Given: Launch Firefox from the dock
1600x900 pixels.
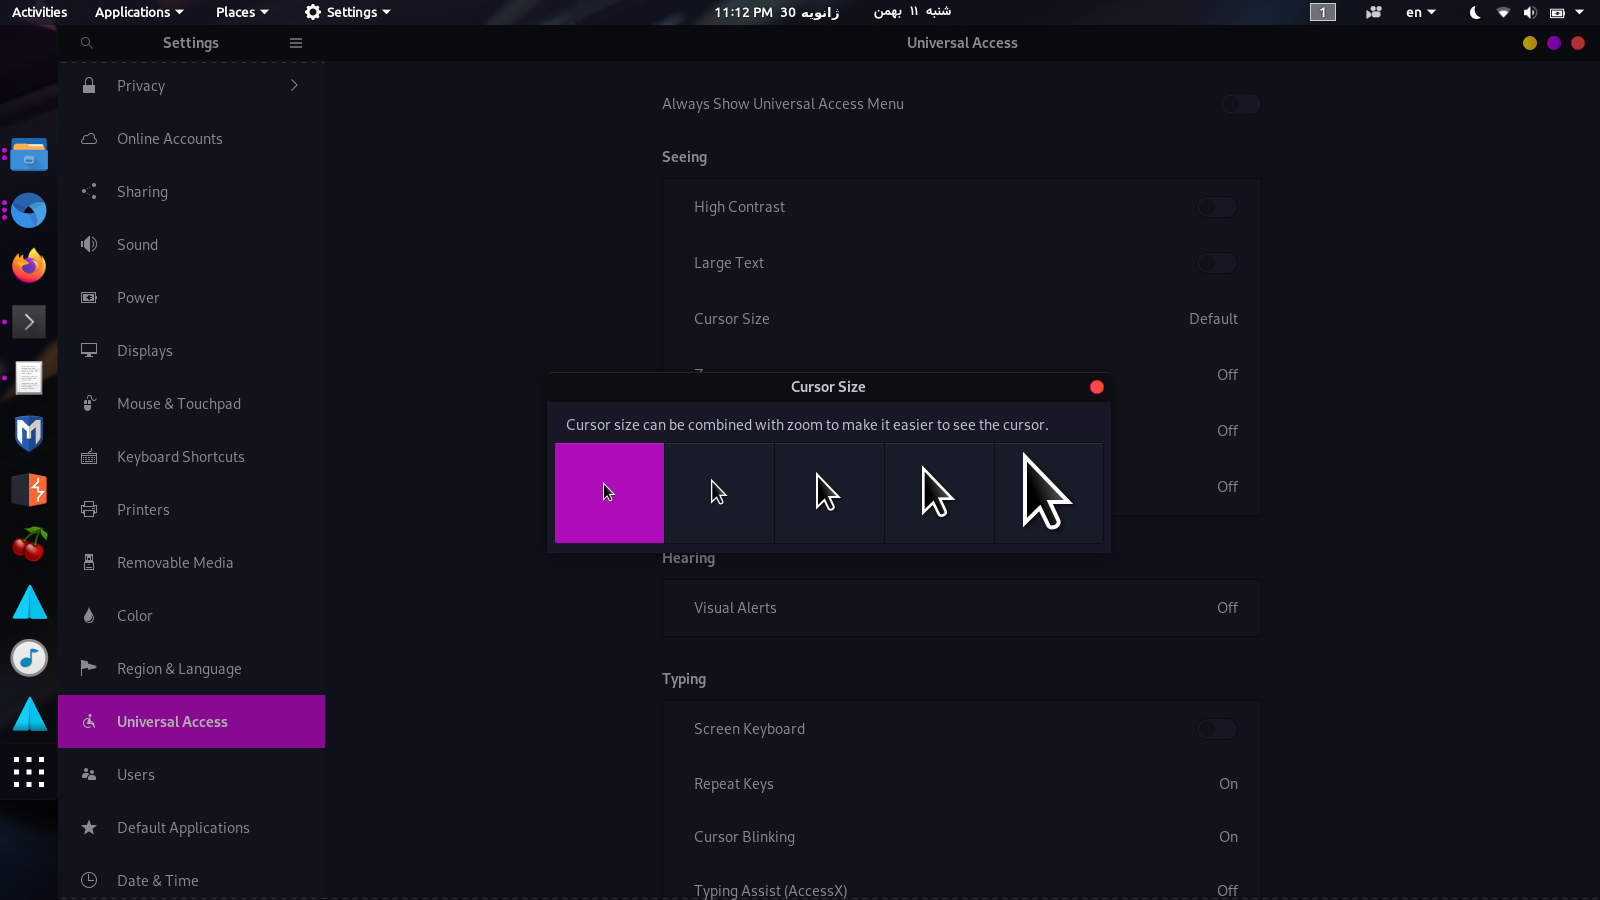Looking at the screenshot, I should coord(29,266).
